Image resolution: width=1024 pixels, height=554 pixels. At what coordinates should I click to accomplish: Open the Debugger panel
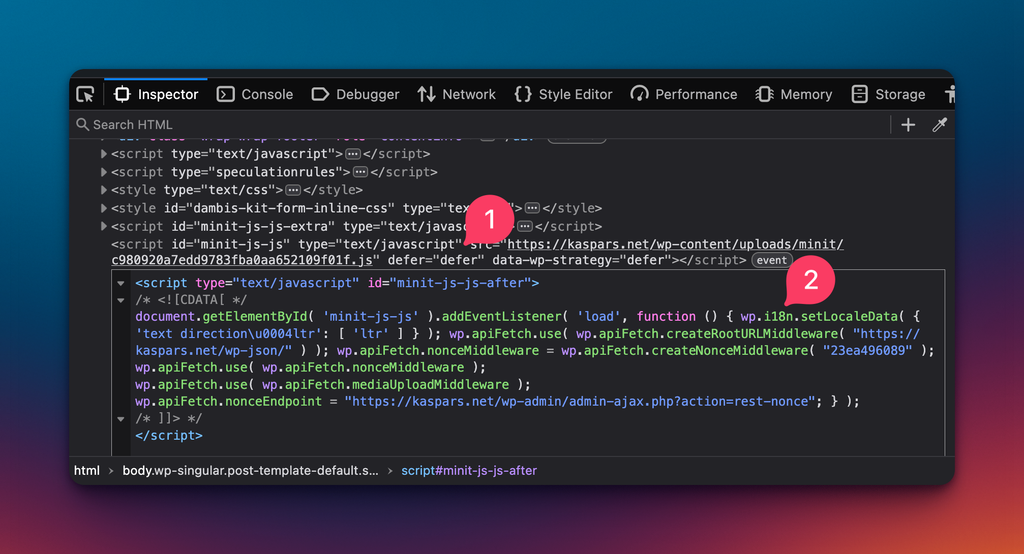pyautogui.click(x=355, y=94)
